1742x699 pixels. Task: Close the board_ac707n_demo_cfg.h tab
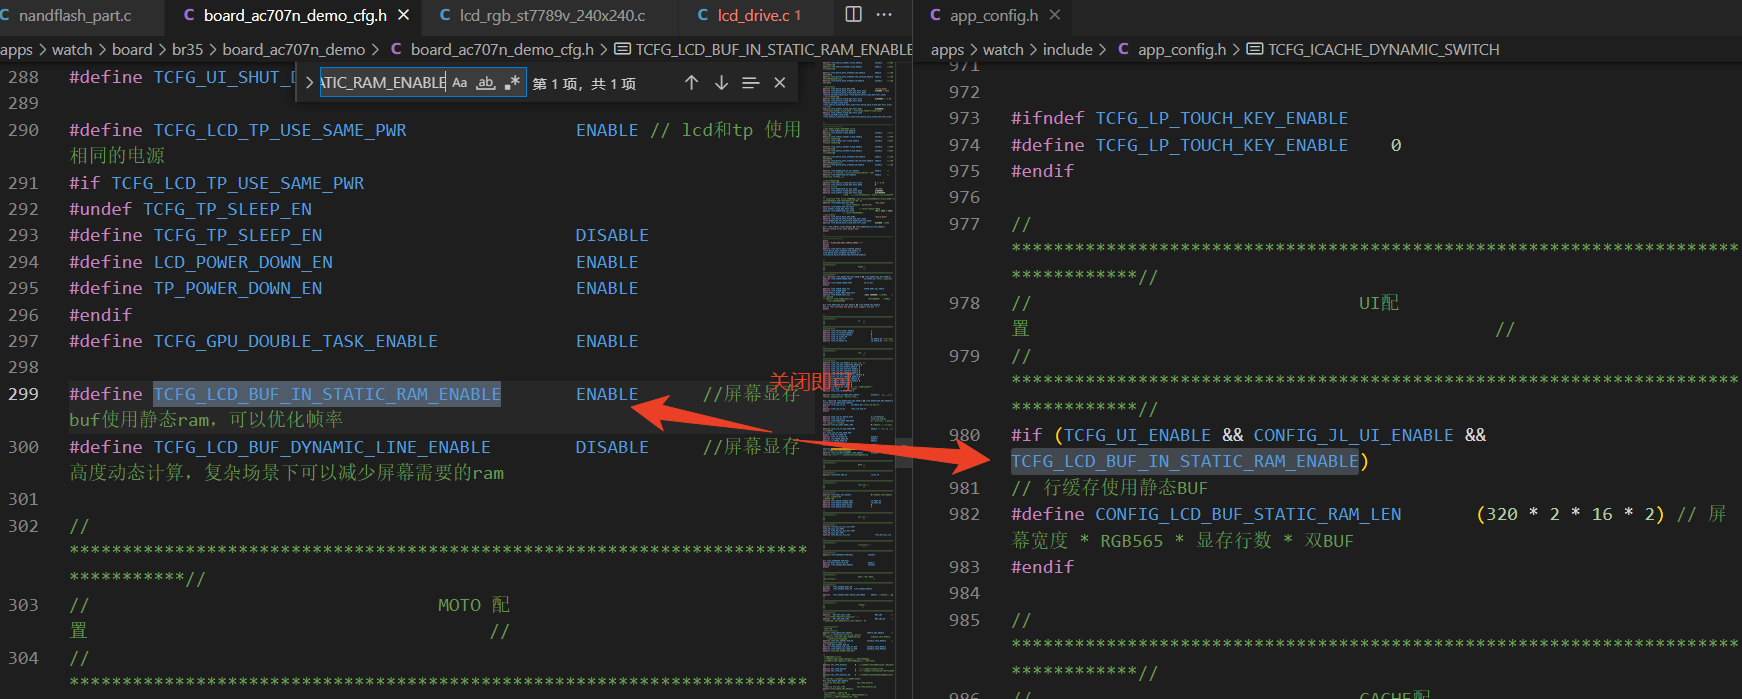(404, 15)
